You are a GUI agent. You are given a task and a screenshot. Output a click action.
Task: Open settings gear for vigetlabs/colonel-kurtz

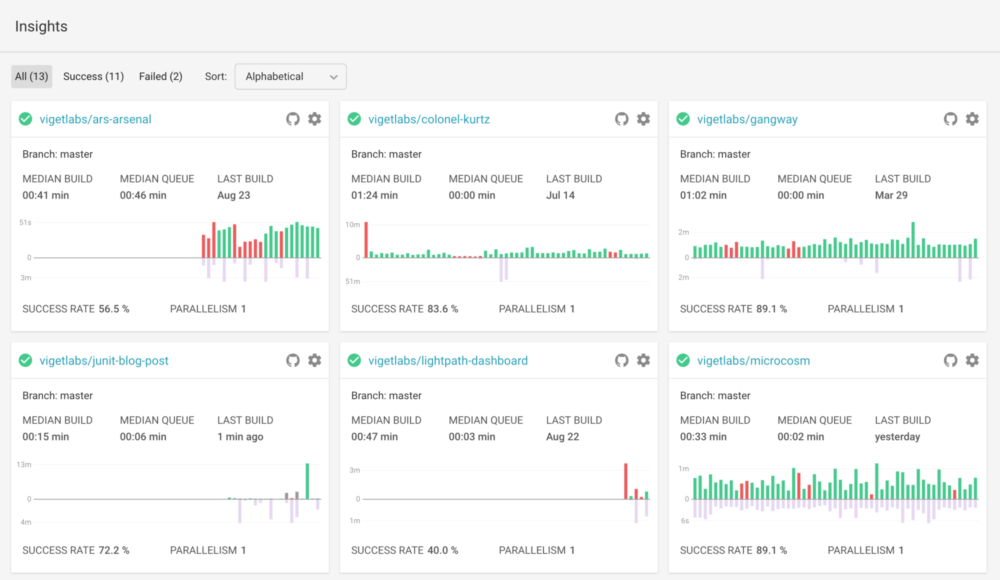point(643,119)
